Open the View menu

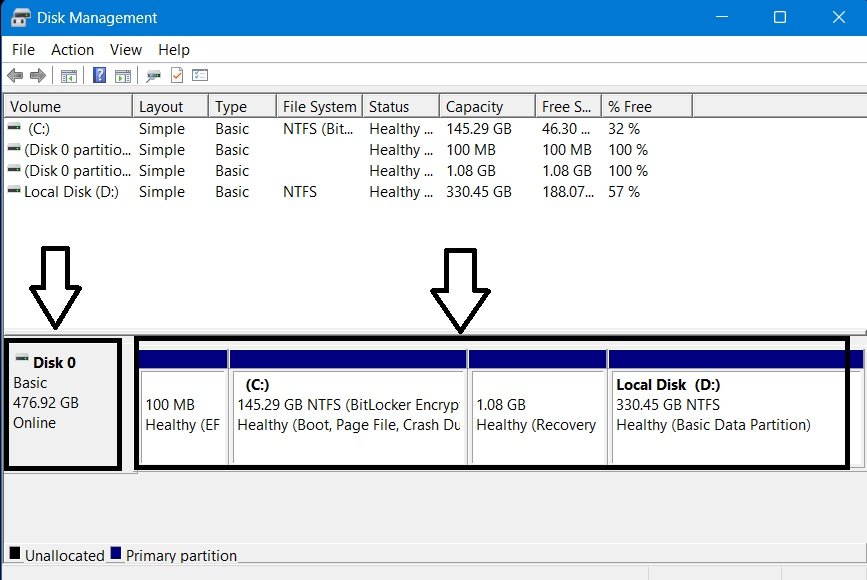(x=126, y=50)
